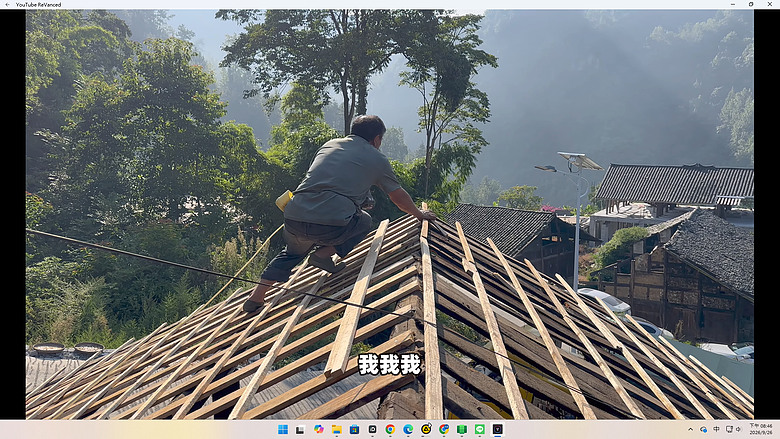Click the back arrow in the title bar
This screenshot has width=780, height=439.
click(x=7, y=4)
